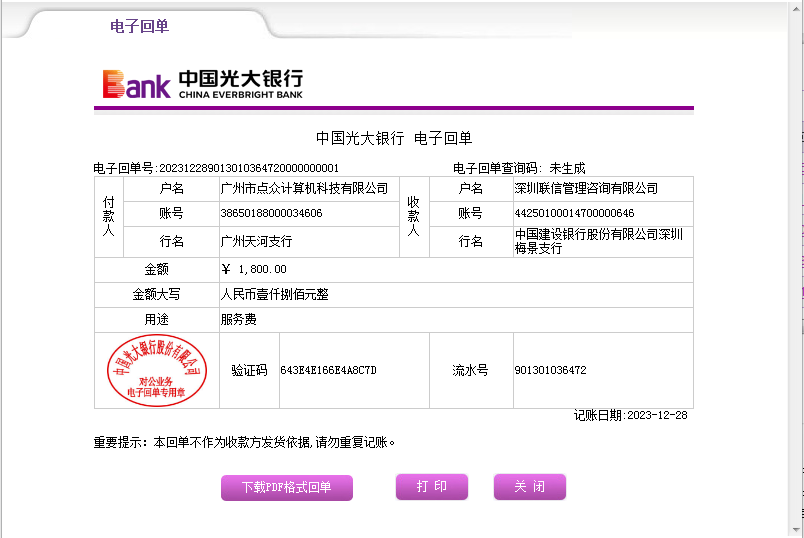804x538 pixels.
Task: Click payee name 深圳联信管理咨询有限公司
Action: (x=586, y=189)
